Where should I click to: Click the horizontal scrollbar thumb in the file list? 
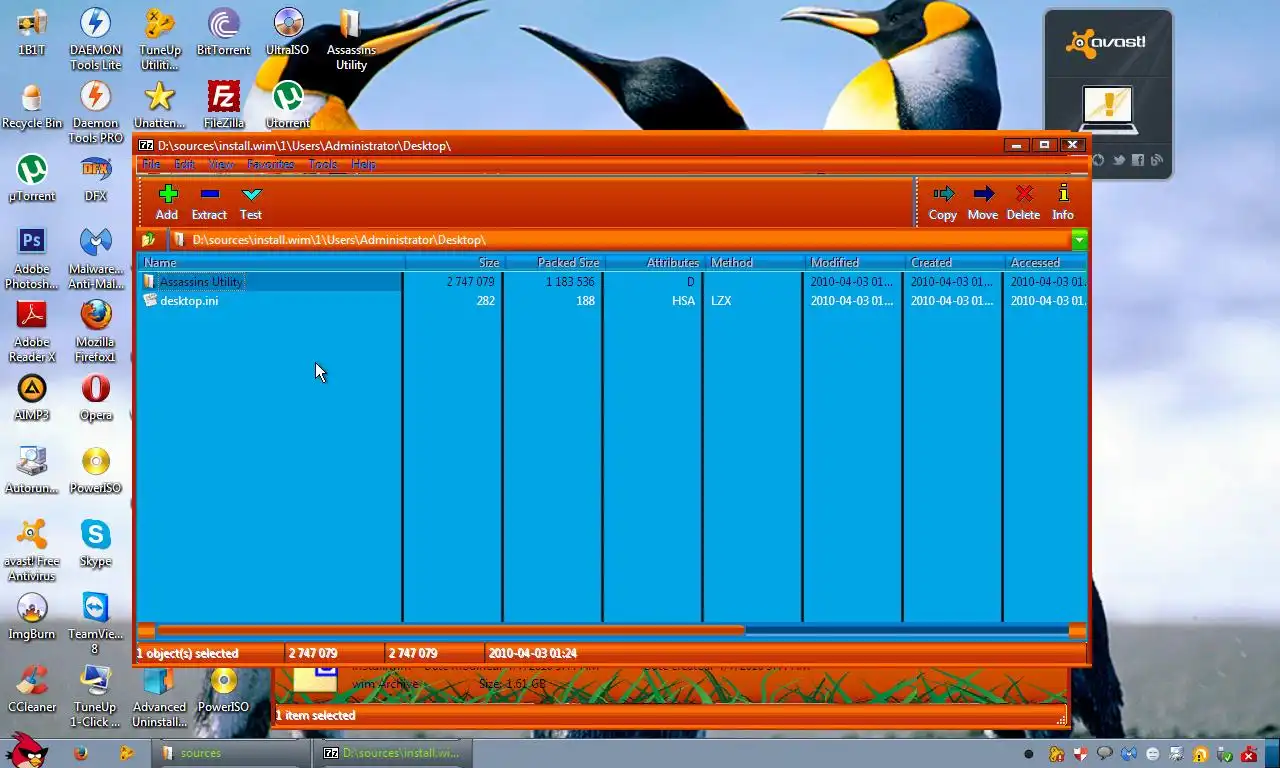[x=450, y=631]
